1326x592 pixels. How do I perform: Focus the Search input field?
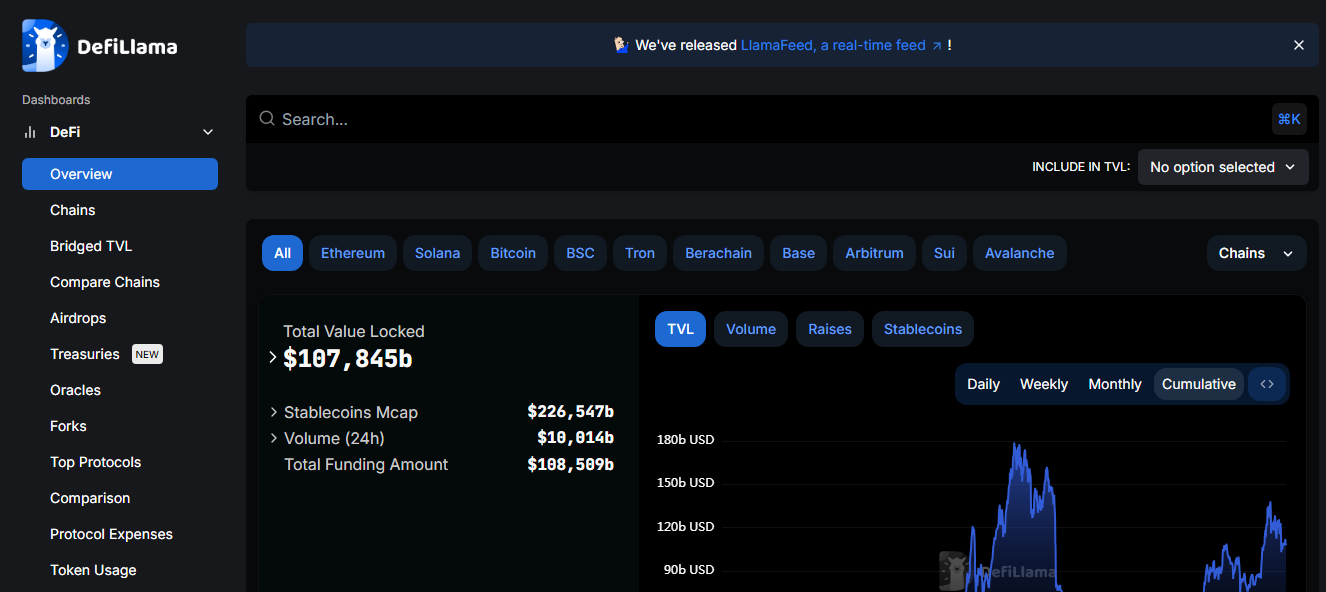760,119
